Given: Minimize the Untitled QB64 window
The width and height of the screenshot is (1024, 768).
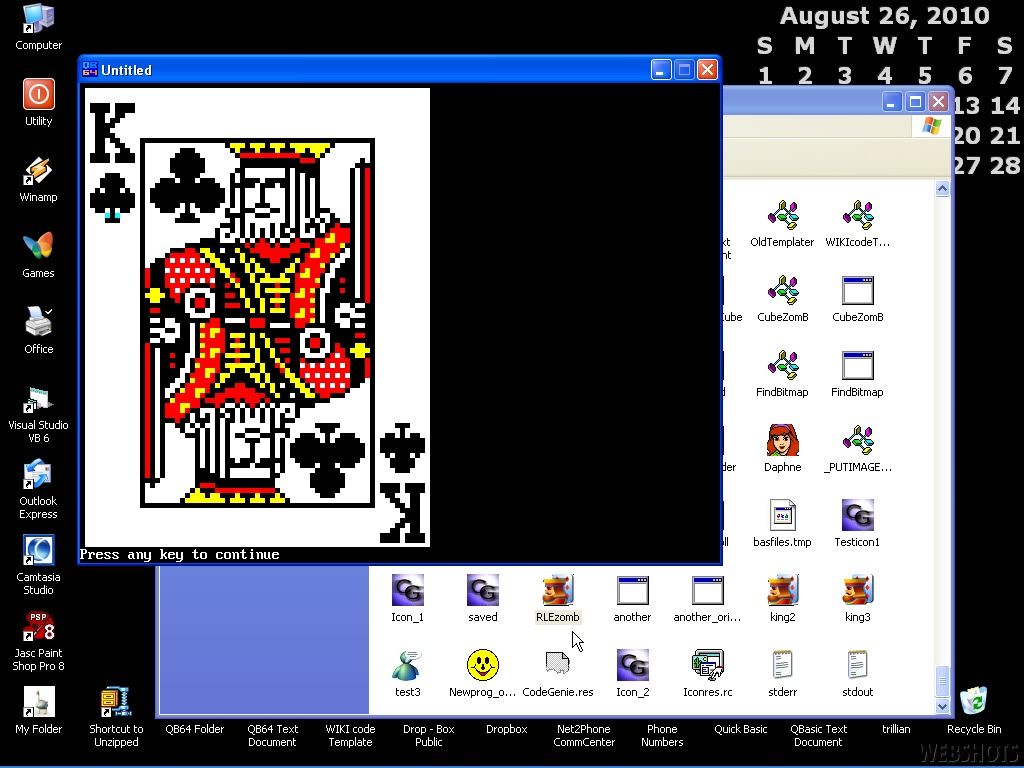Looking at the screenshot, I should 660,69.
